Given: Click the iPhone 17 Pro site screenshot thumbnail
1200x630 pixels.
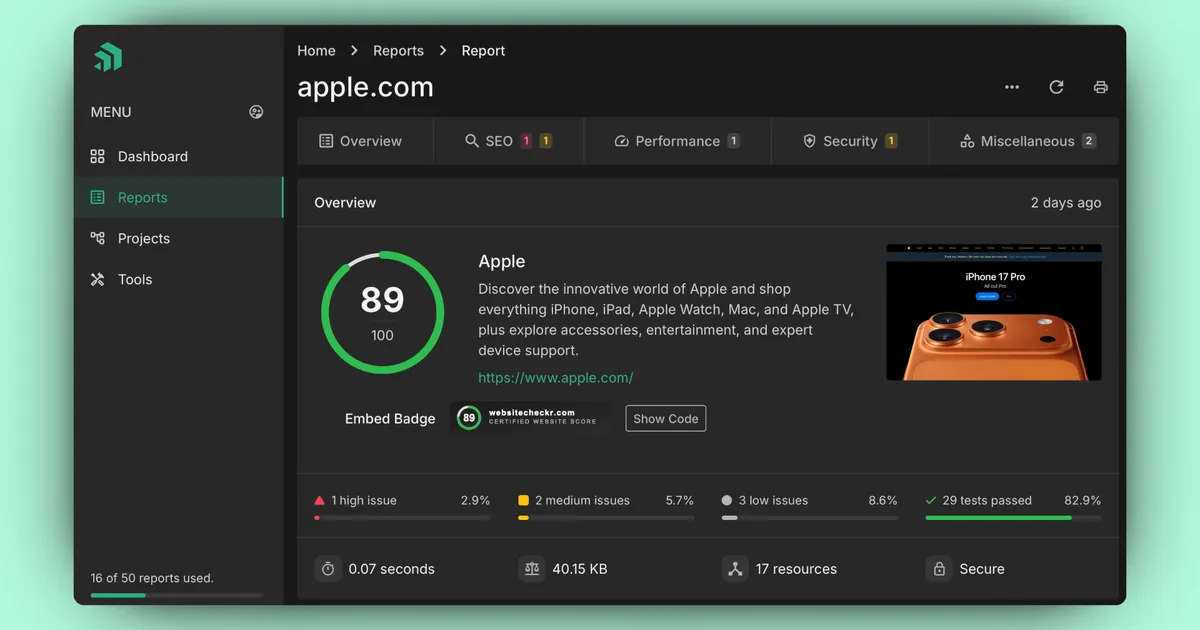Looking at the screenshot, I should [993, 312].
